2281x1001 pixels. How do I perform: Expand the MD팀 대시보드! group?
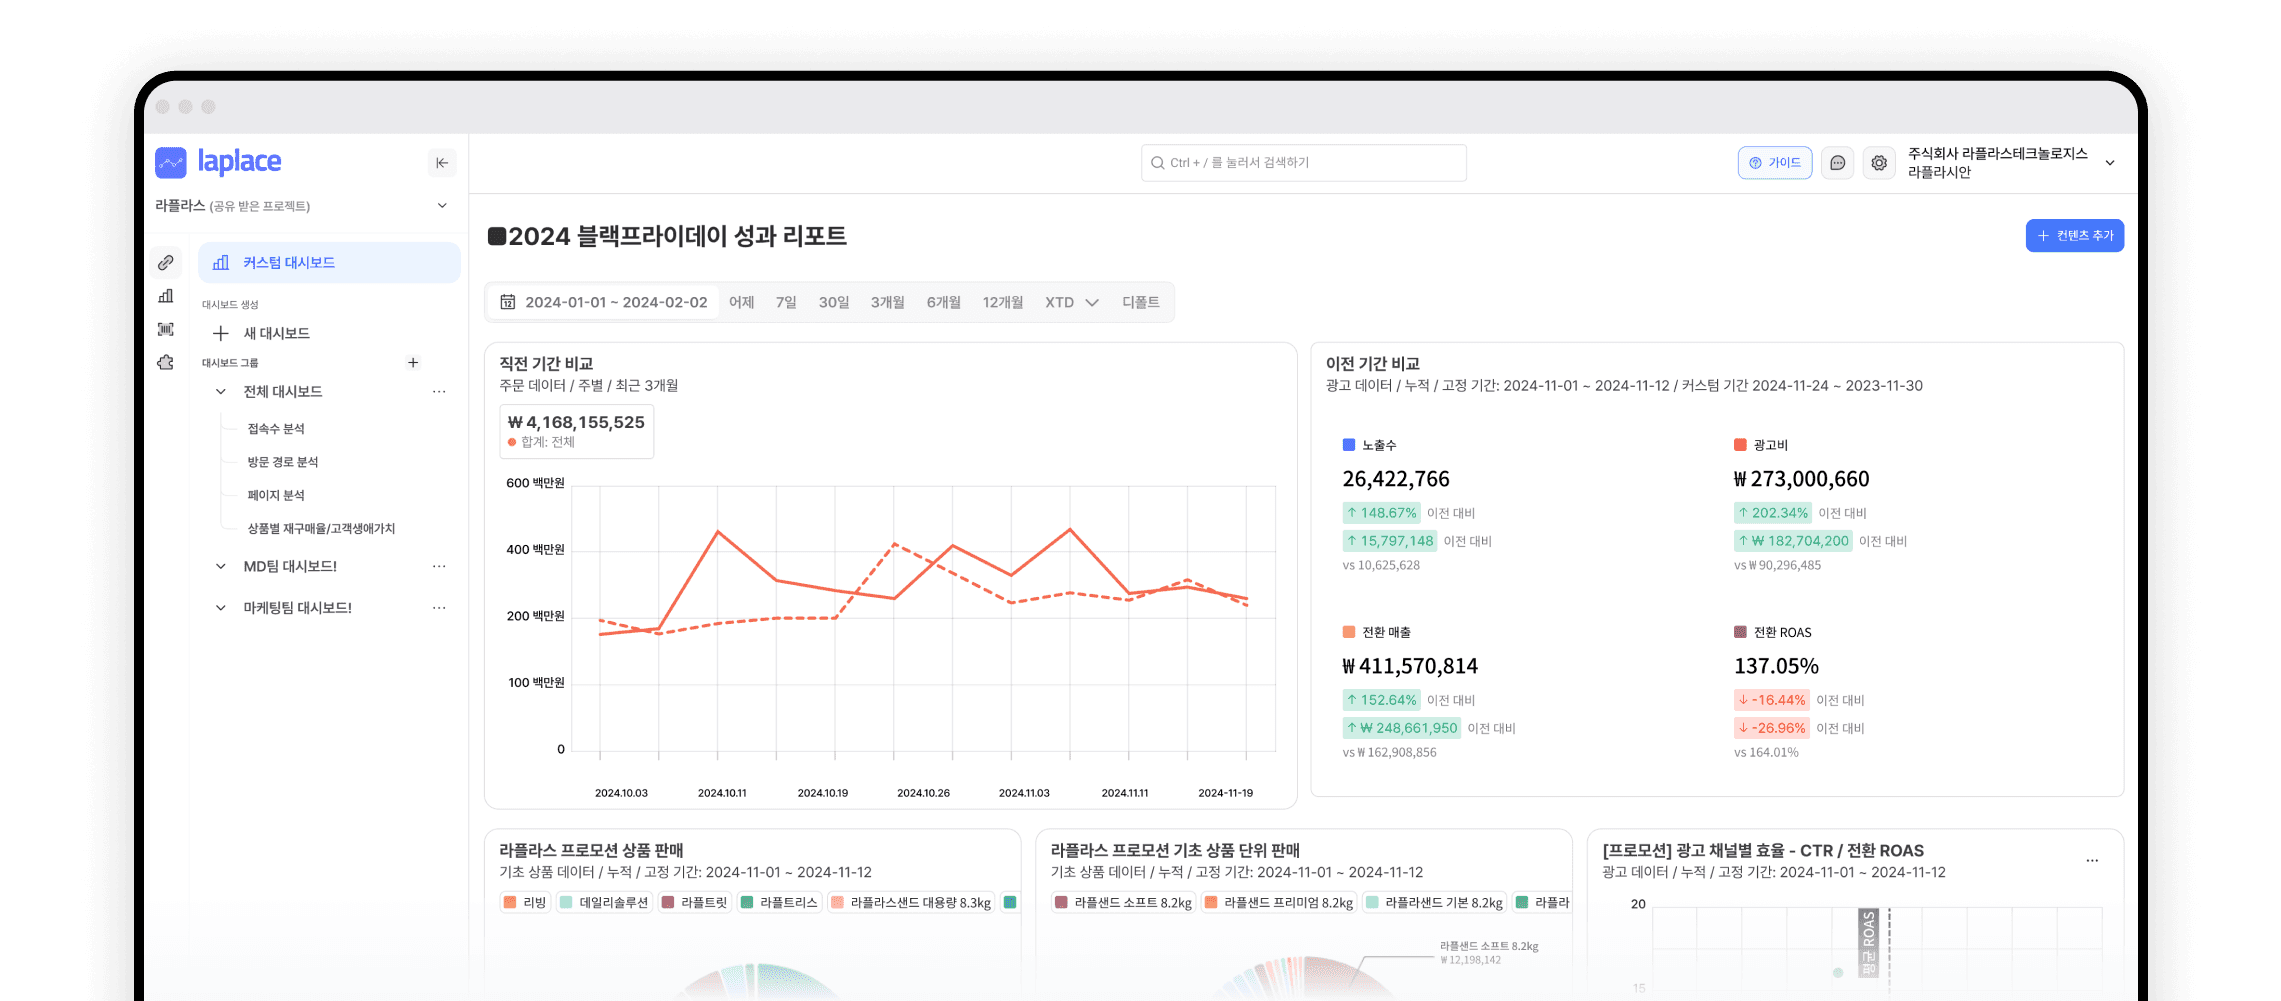[x=221, y=566]
